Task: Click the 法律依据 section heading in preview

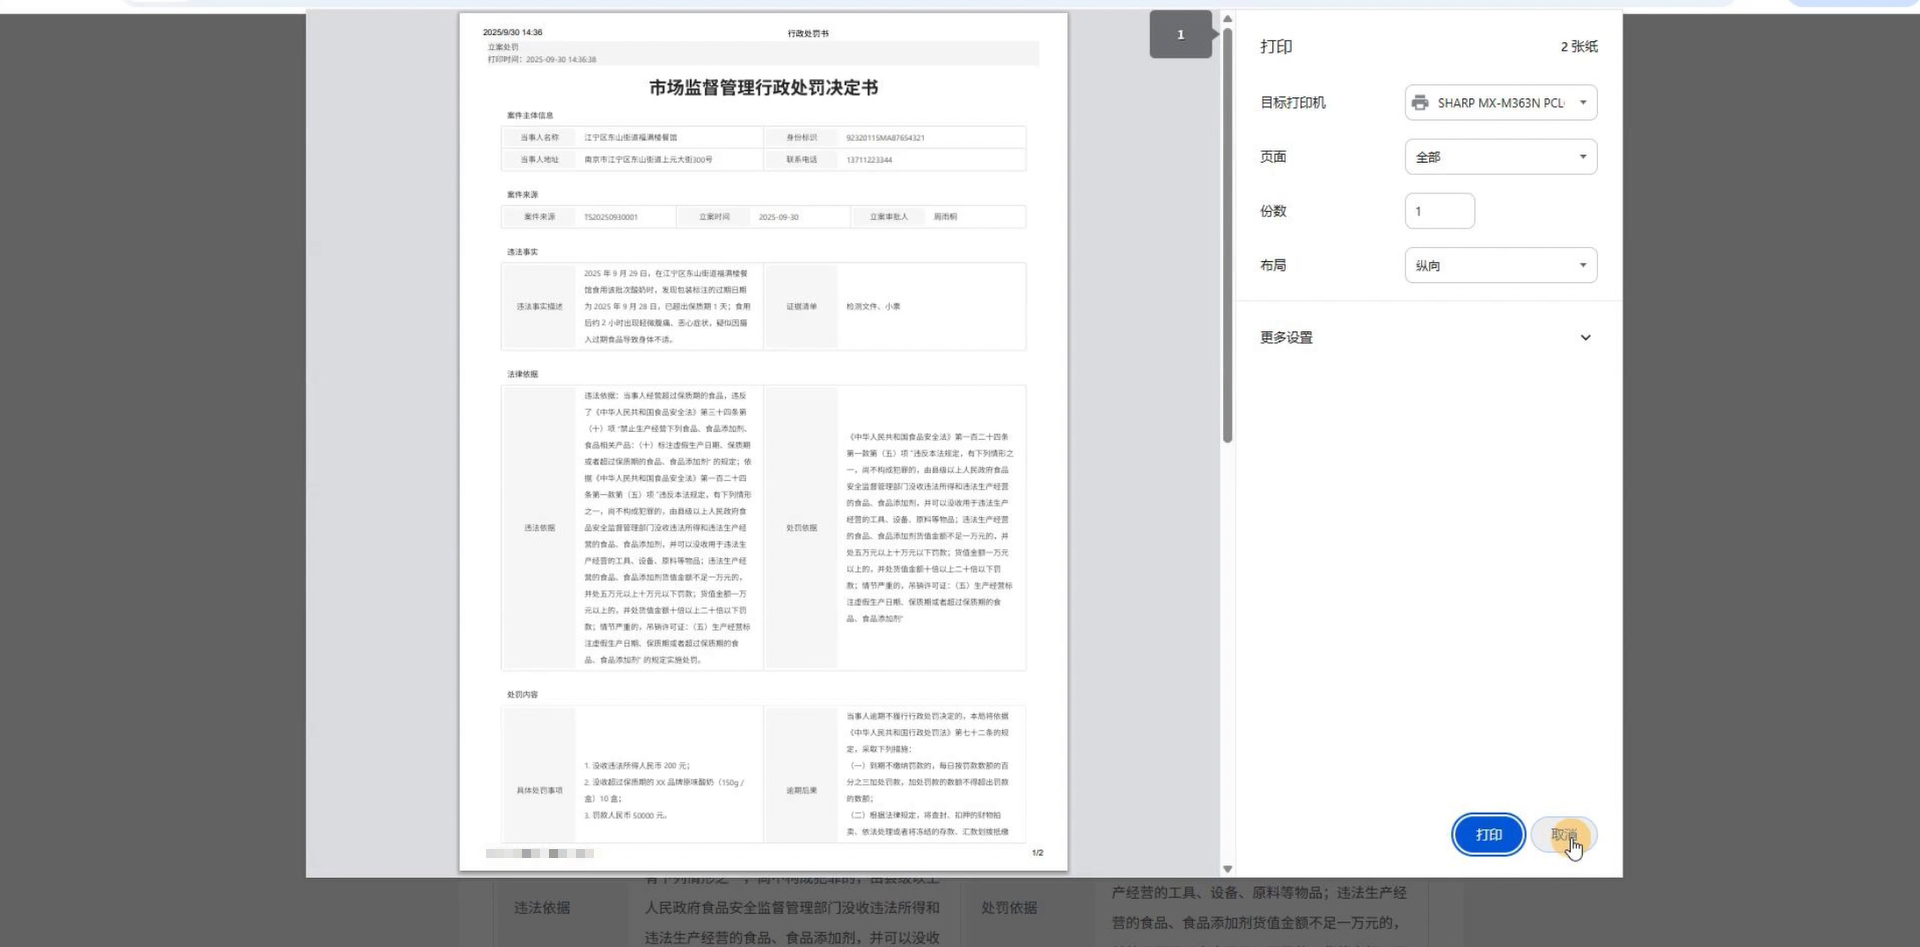Action: pos(522,374)
